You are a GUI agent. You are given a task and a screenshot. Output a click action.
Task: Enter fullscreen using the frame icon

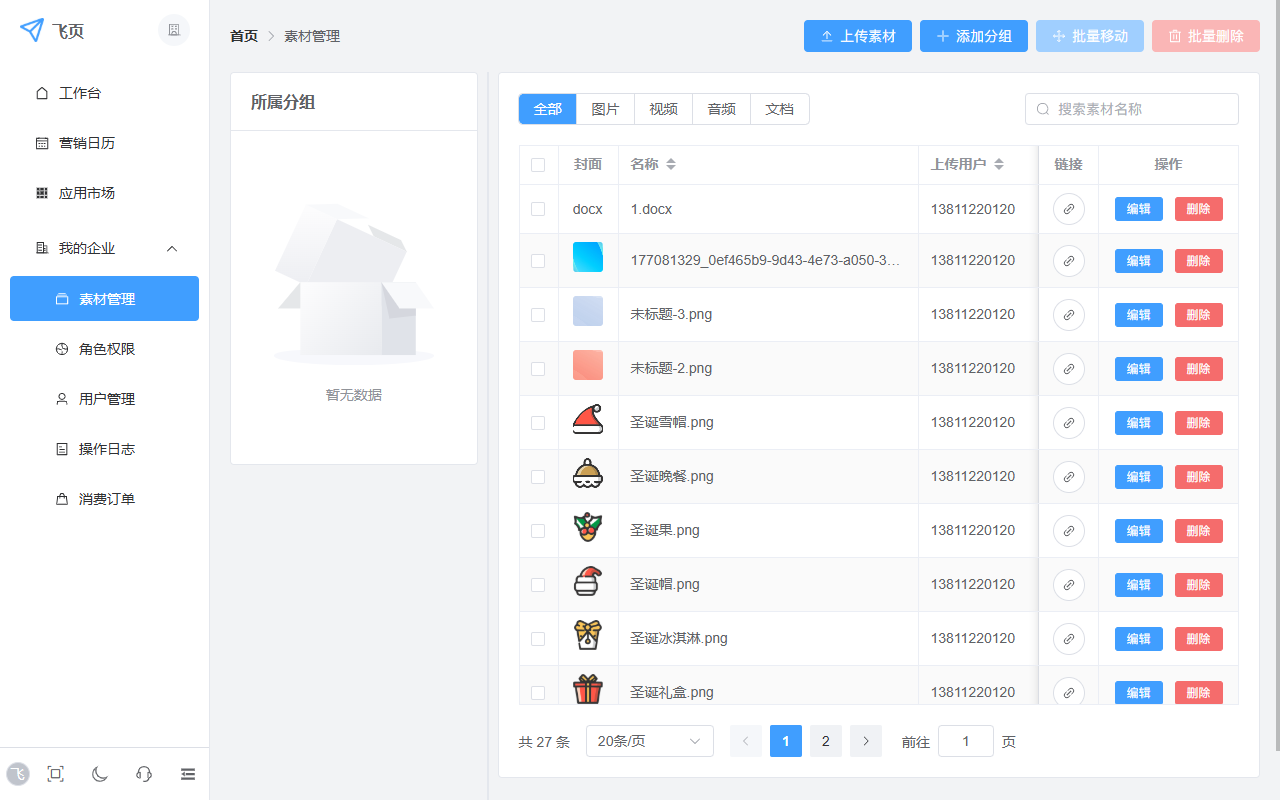tap(55, 773)
